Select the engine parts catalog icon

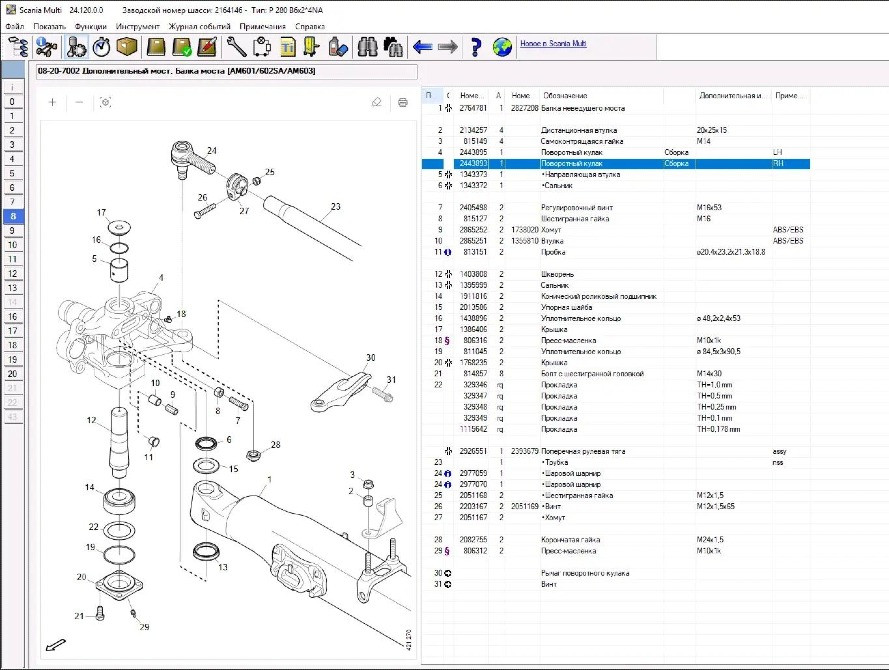tap(75, 46)
